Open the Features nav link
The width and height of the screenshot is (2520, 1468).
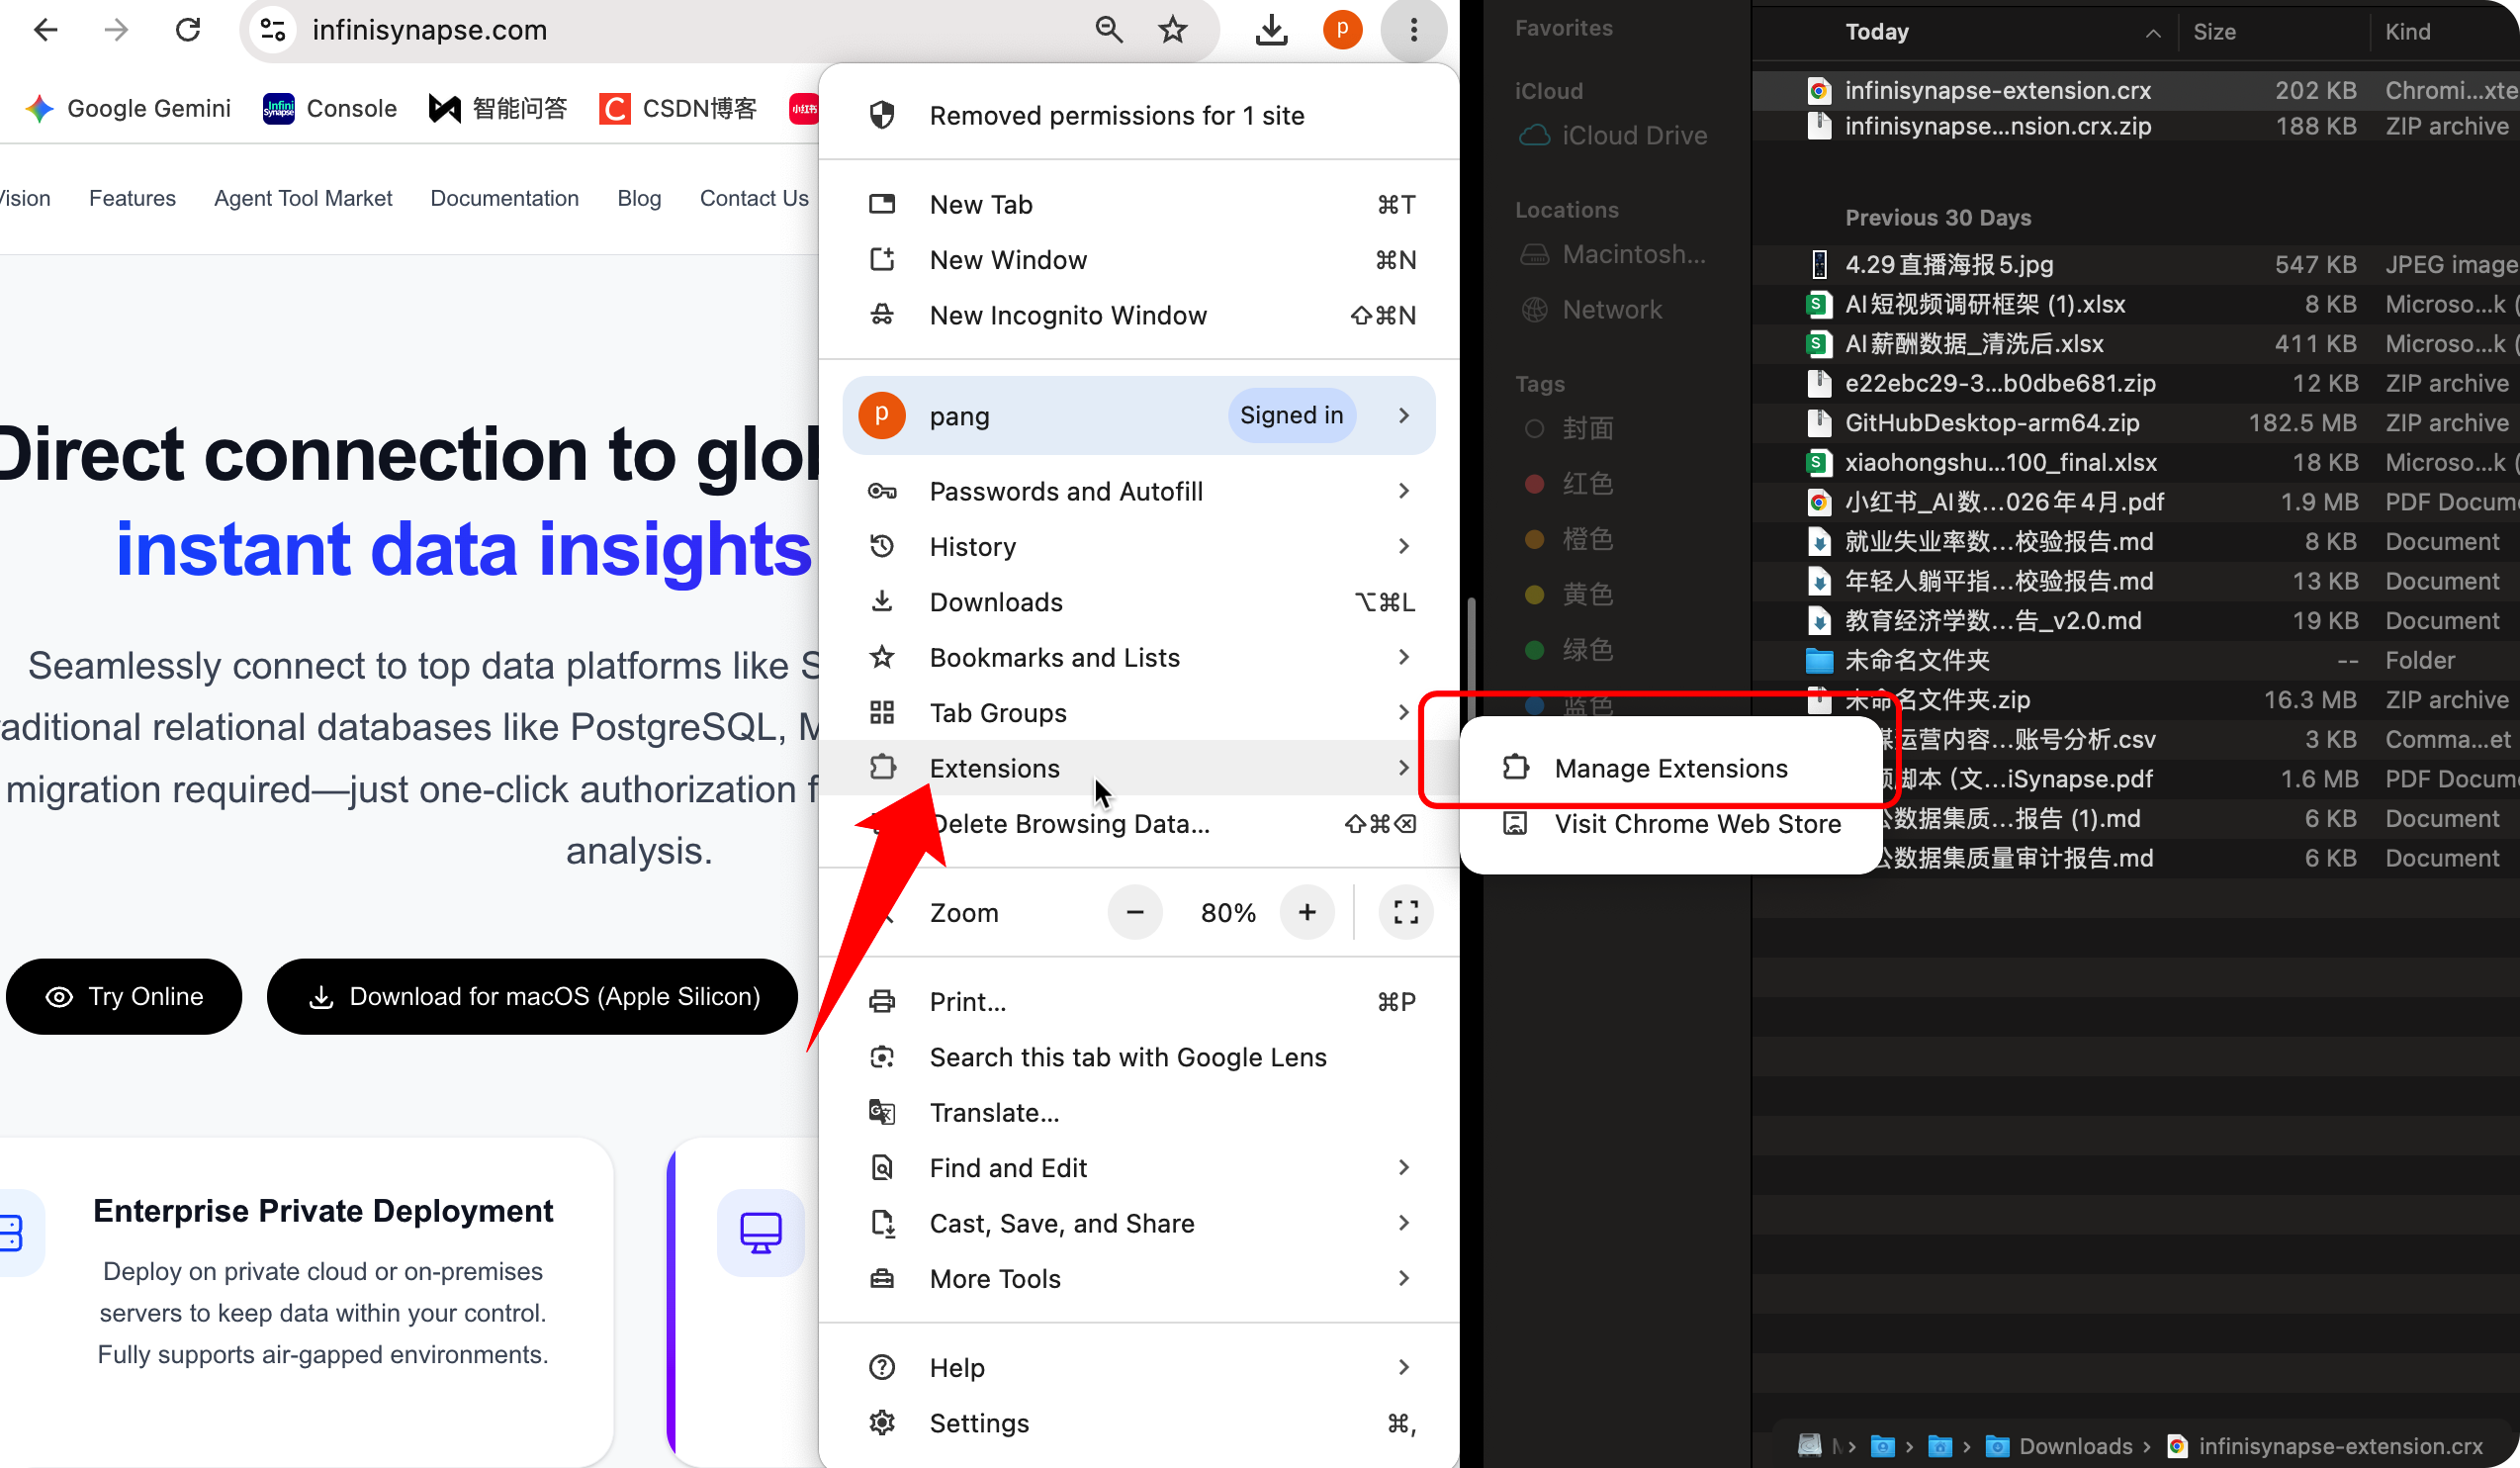pos(132,198)
